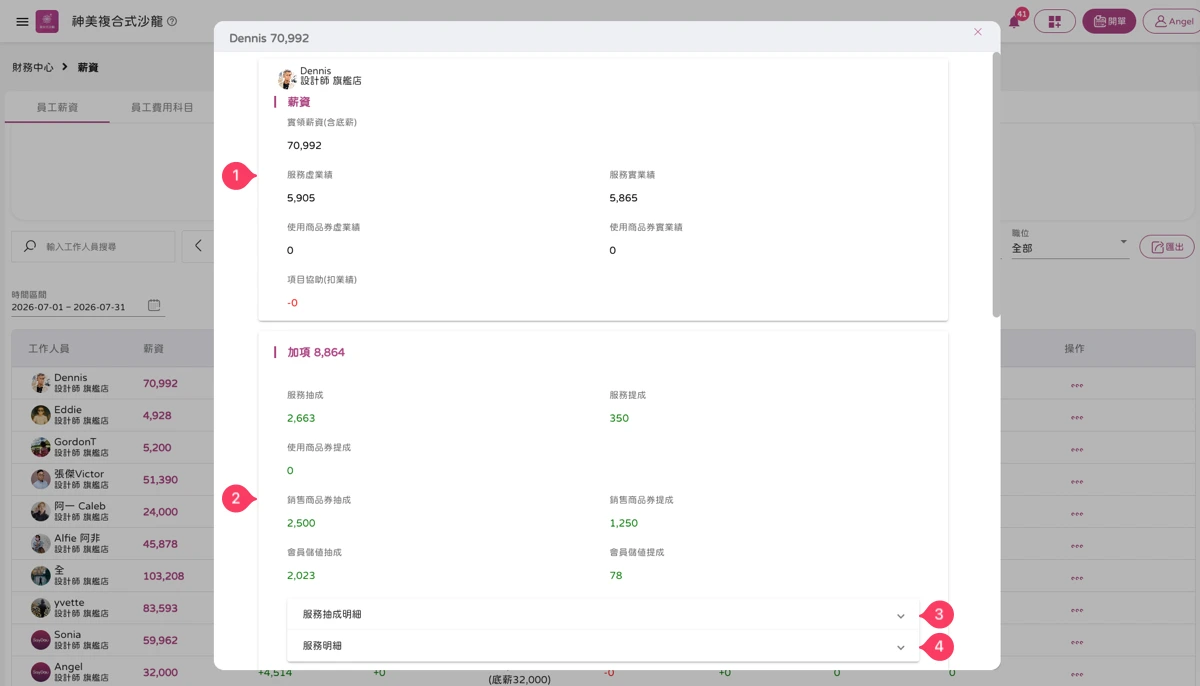
Task: Open the Angel user account button
Action: click(1172, 21)
